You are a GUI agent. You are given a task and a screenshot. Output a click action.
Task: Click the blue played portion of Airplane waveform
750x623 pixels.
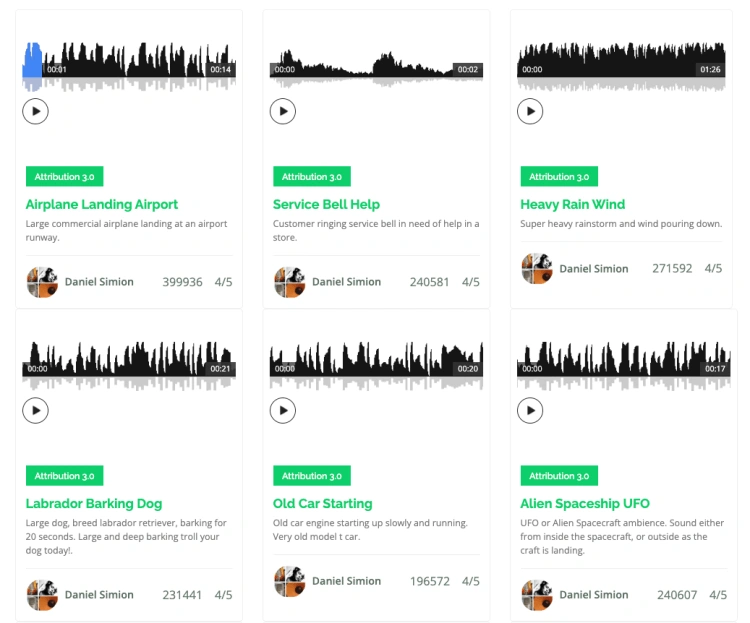[x=32, y=65]
